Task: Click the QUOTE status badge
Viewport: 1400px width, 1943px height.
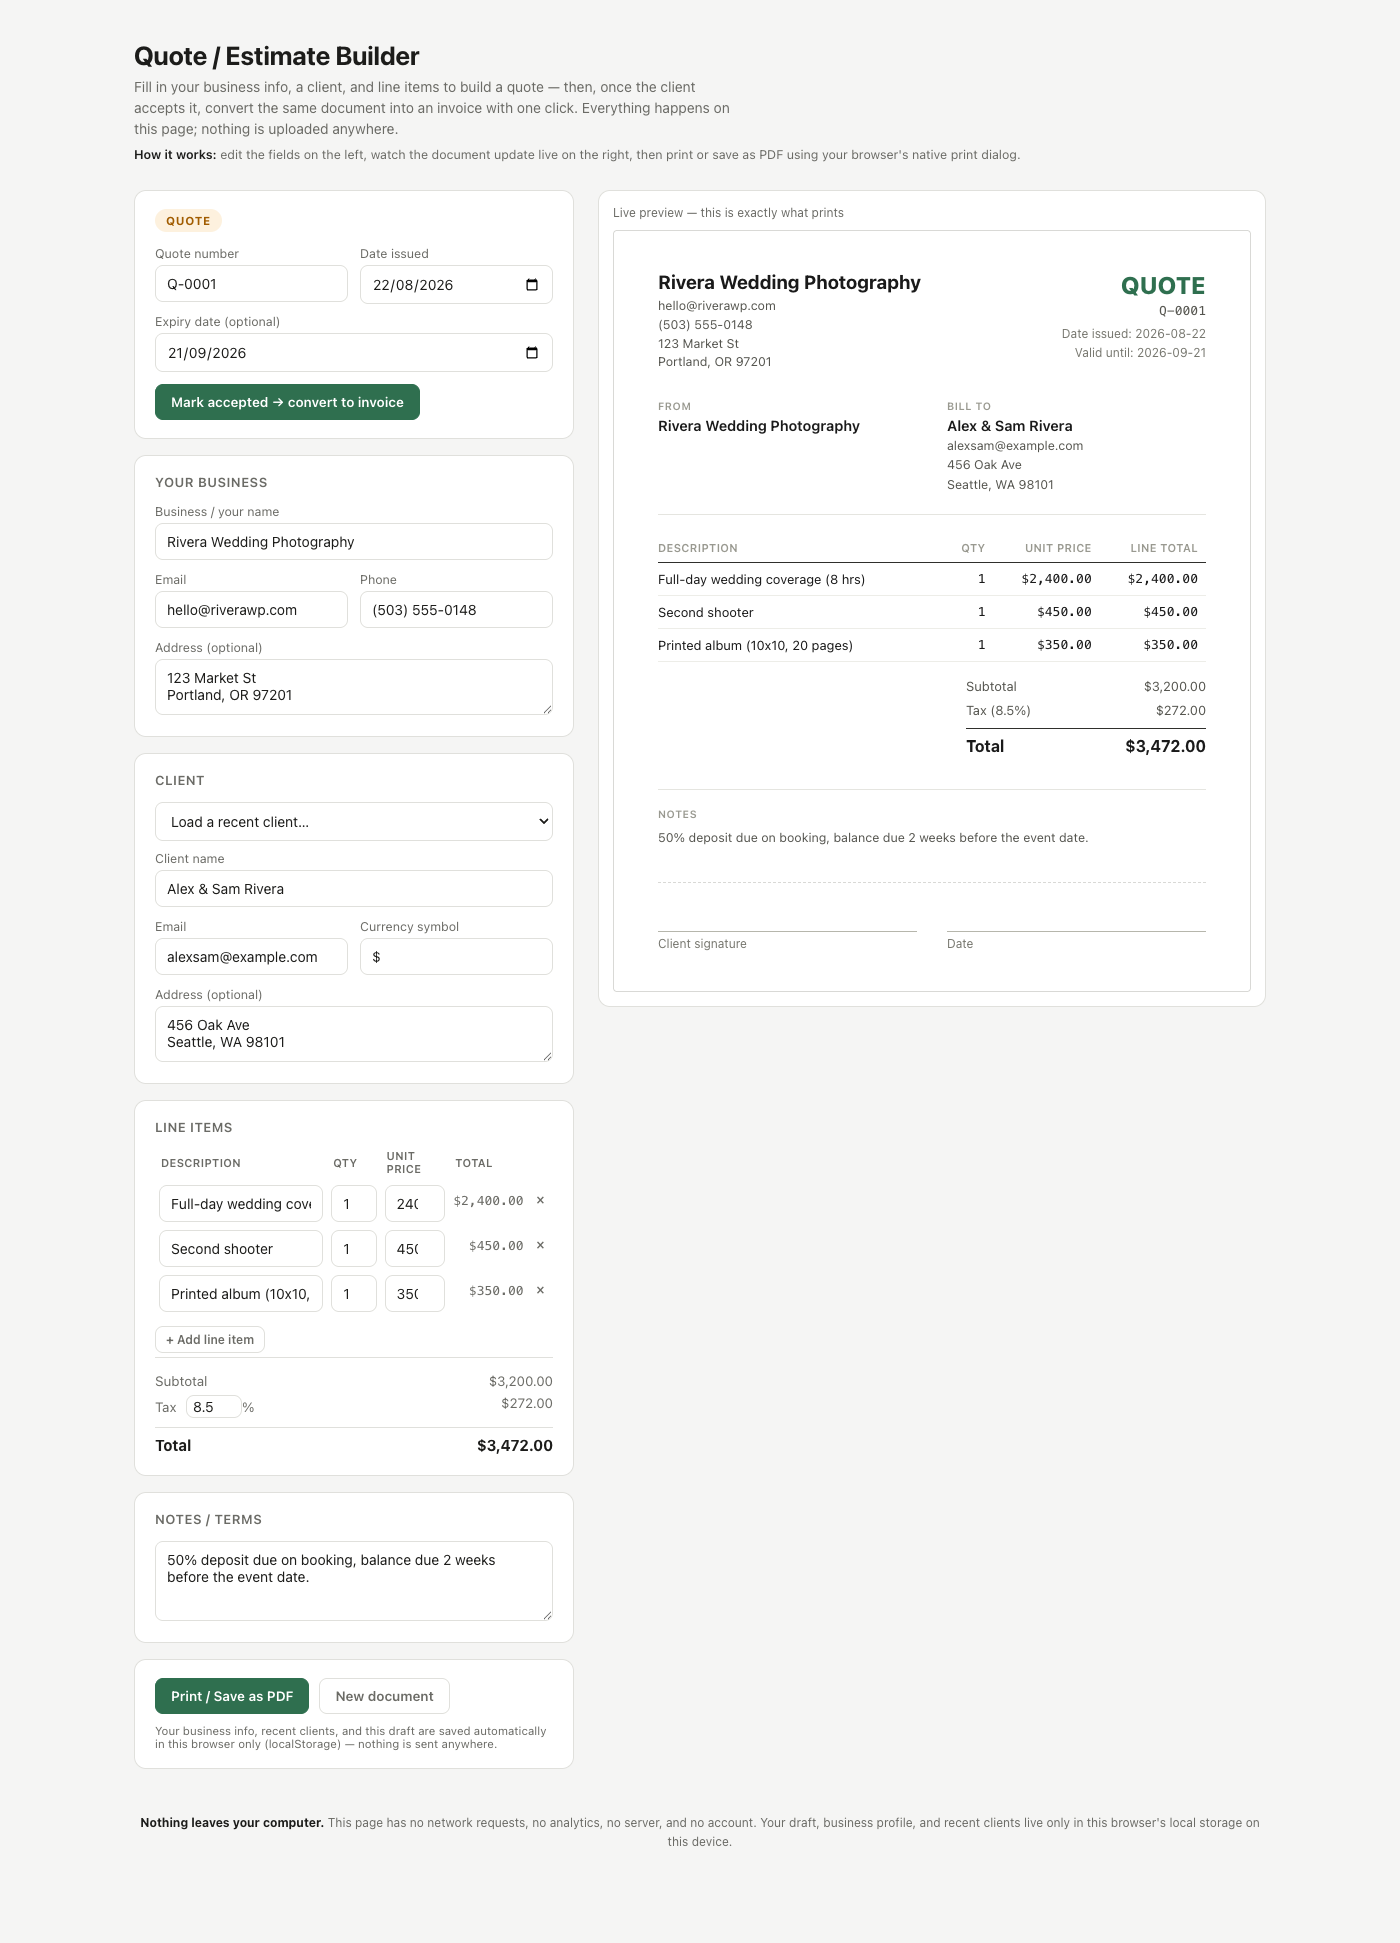Action: point(188,221)
